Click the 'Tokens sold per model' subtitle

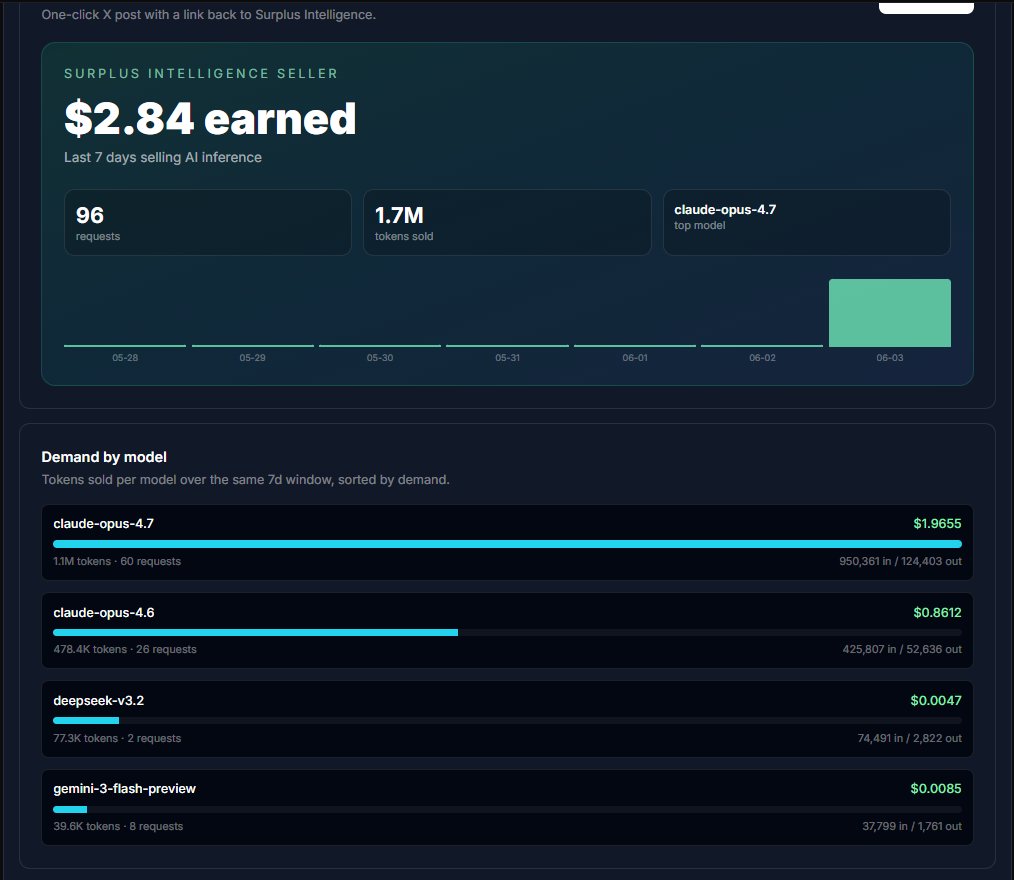pos(246,480)
